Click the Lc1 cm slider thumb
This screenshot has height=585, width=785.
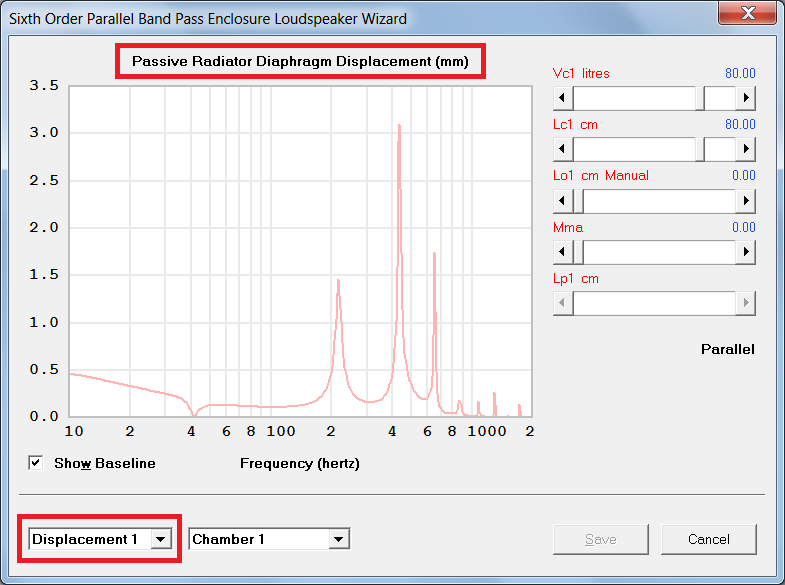700,149
